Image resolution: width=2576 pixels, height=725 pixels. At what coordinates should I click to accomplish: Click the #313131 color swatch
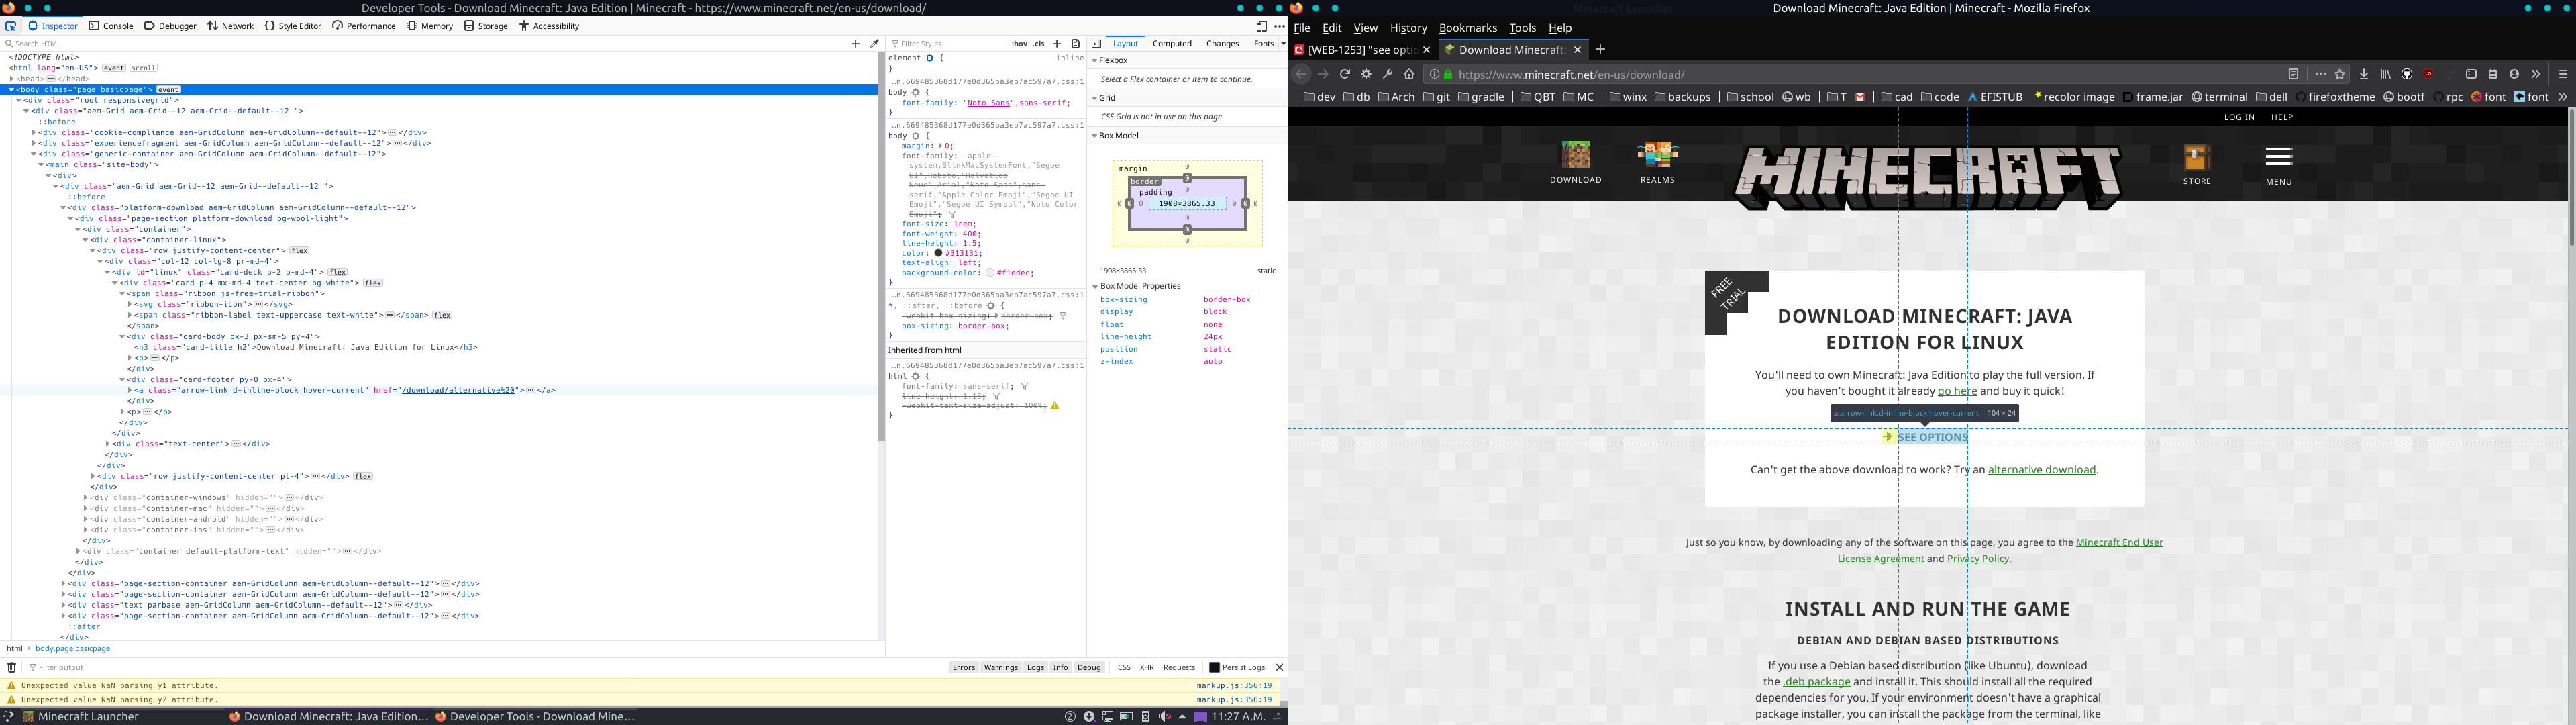(938, 253)
